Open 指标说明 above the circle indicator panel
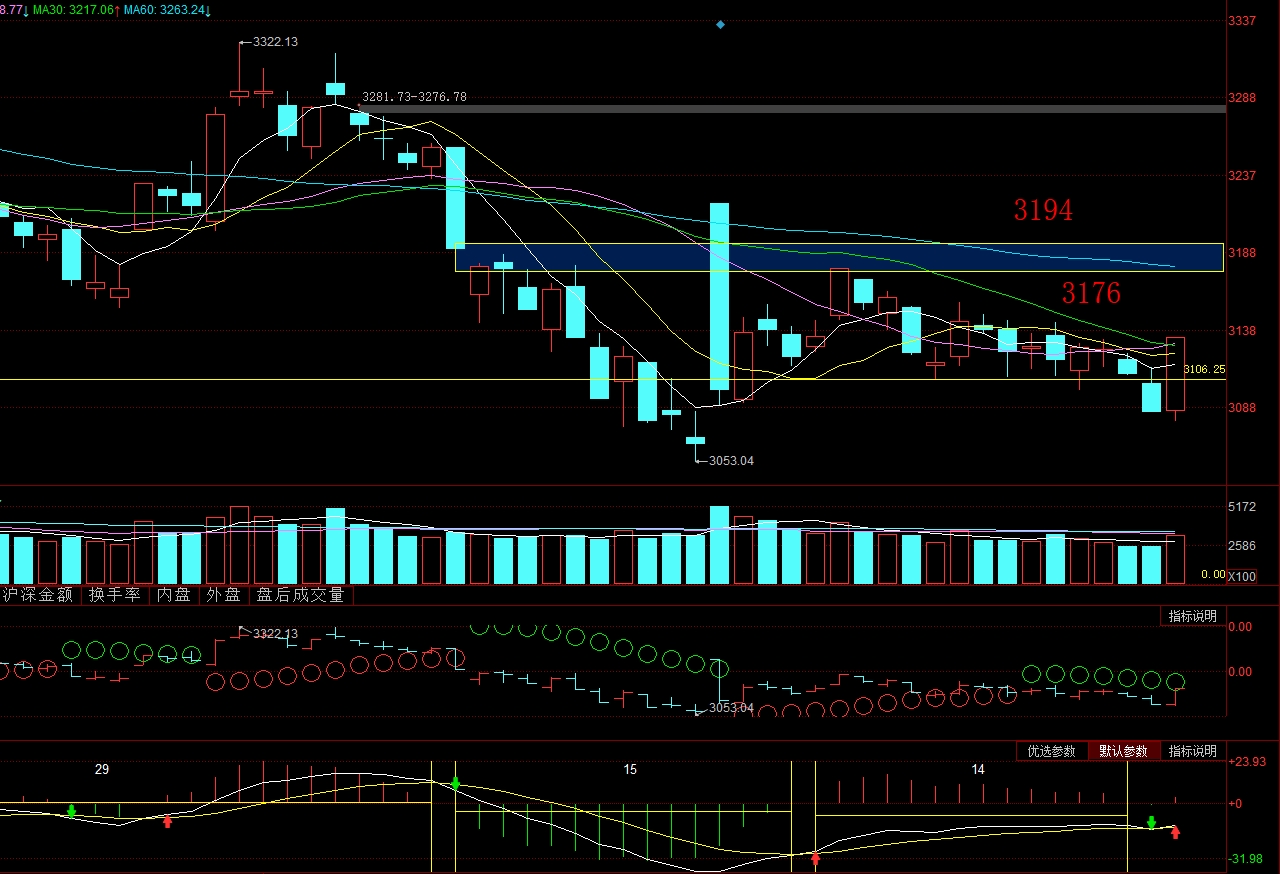1280x874 pixels. click(x=1193, y=616)
